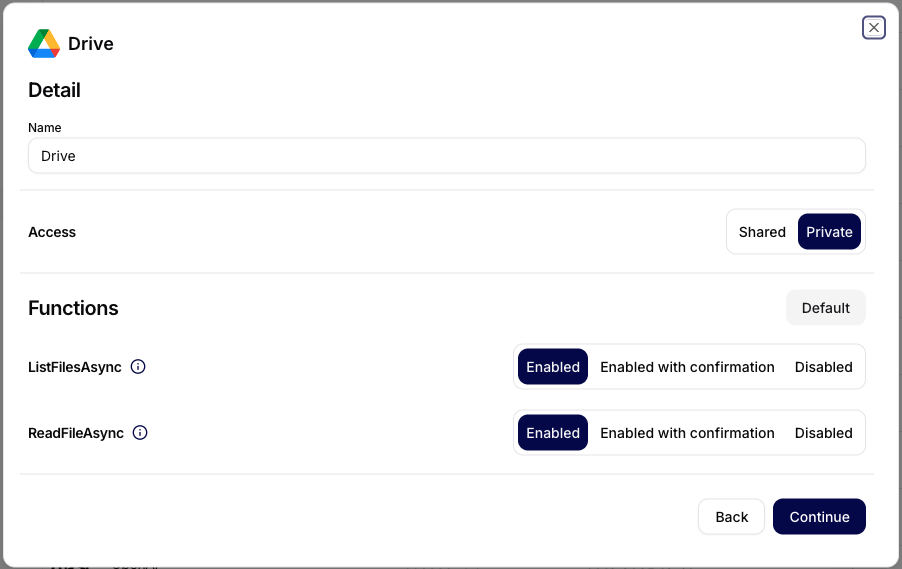Disable the ListFilesAsync function
This screenshot has width=902, height=569.
[823, 367]
